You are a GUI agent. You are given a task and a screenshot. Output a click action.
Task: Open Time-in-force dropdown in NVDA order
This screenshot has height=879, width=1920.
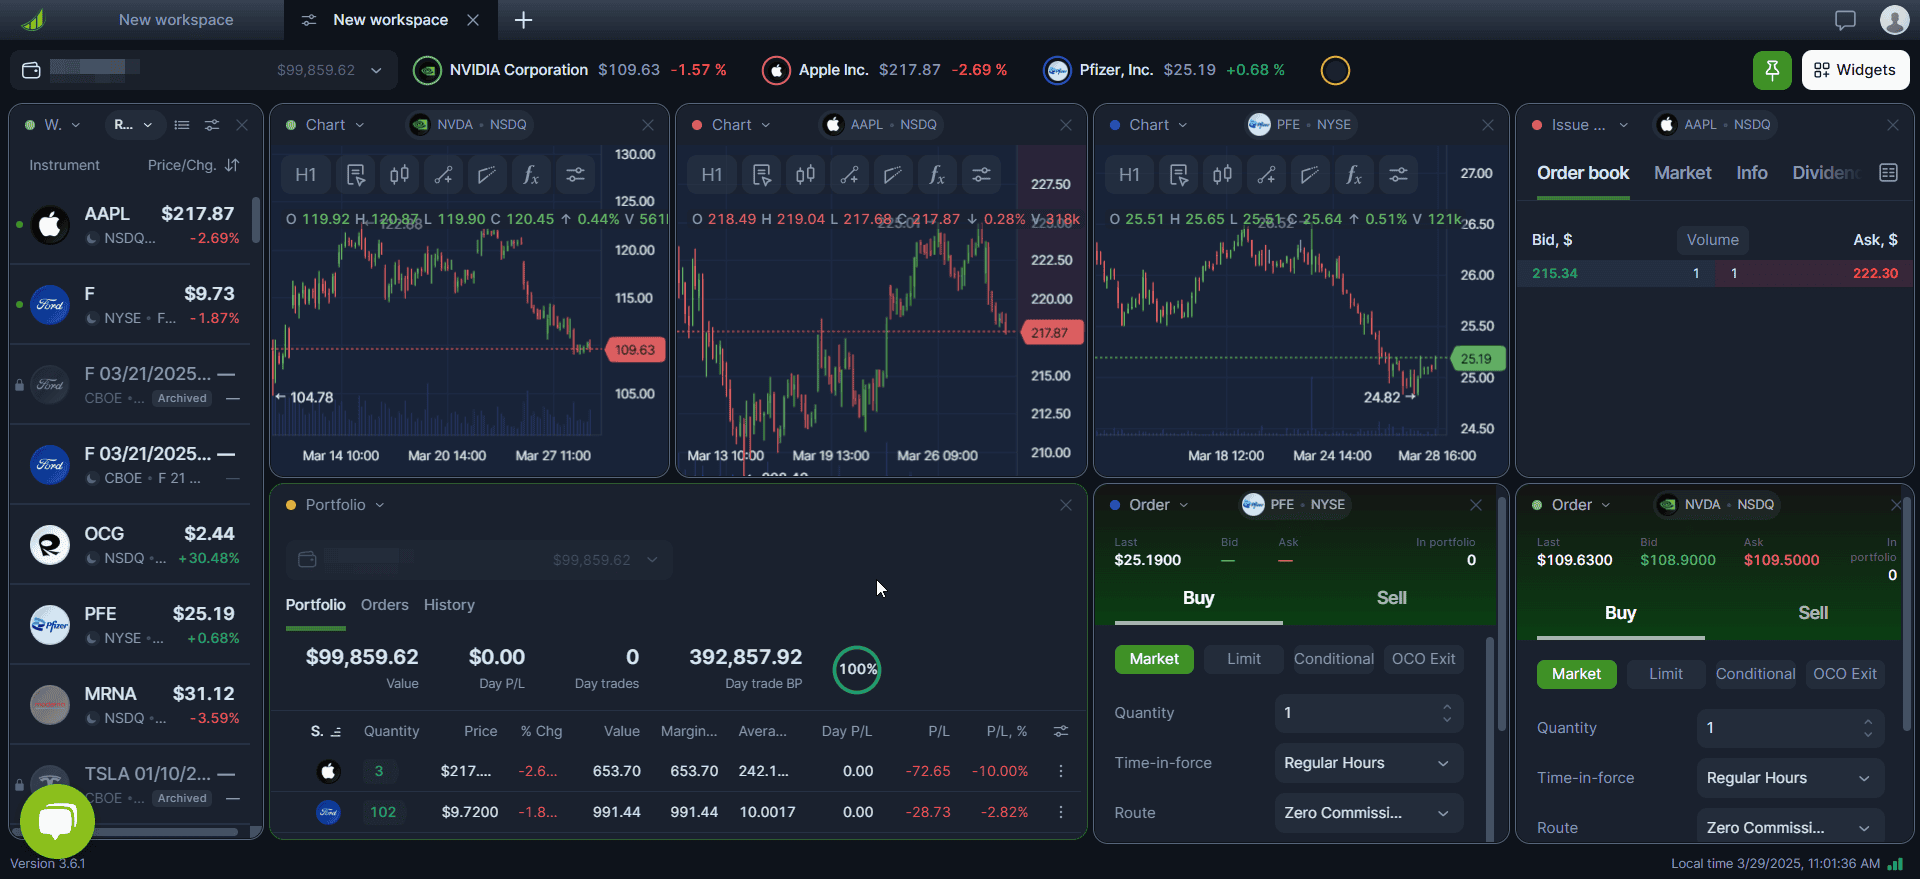[x=1790, y=778]
